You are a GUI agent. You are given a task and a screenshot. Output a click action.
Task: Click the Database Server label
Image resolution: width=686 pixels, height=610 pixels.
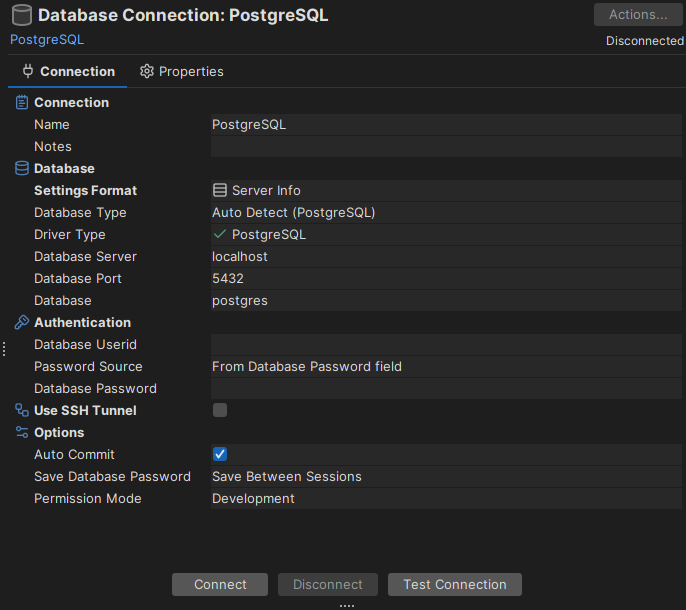(85, 256)
